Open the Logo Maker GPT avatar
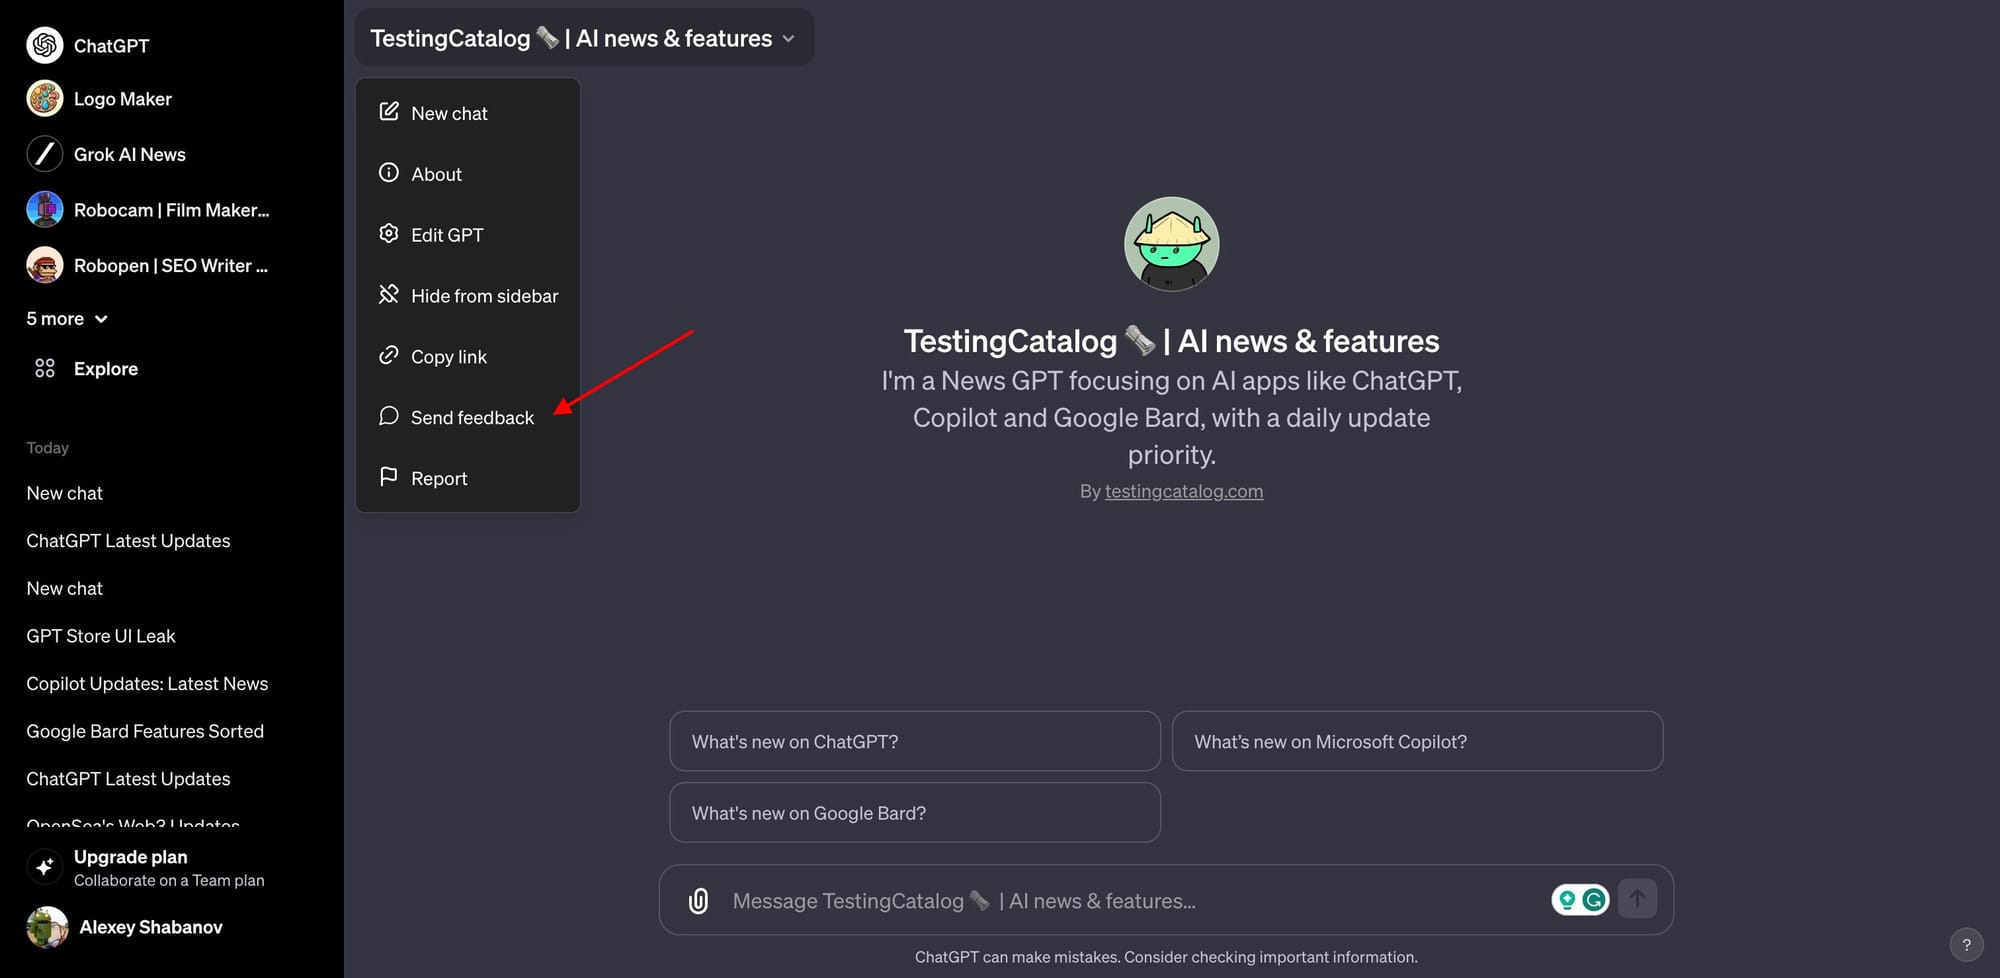Image resolution: width=2000 pixels, height=978 pixels. pos(45,99)
